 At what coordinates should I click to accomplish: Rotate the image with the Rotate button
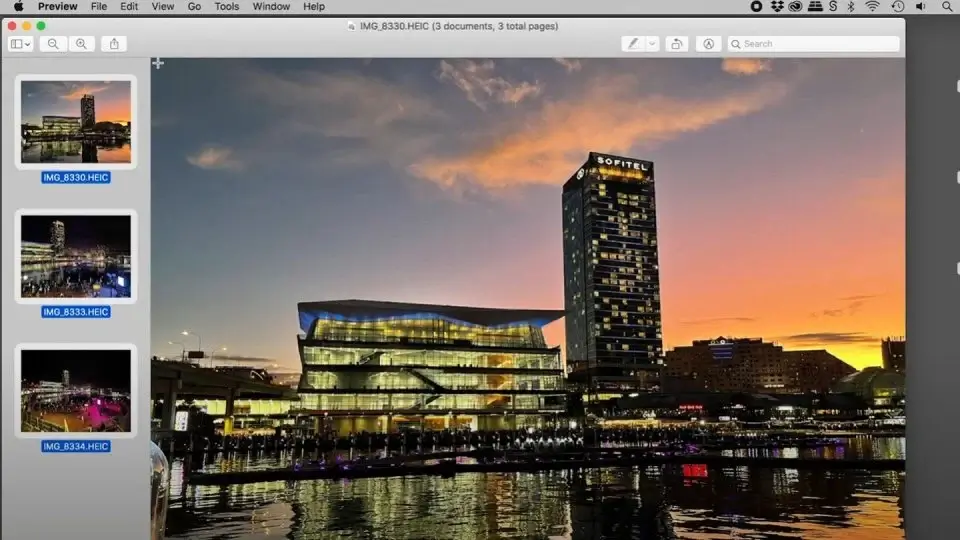677,43
